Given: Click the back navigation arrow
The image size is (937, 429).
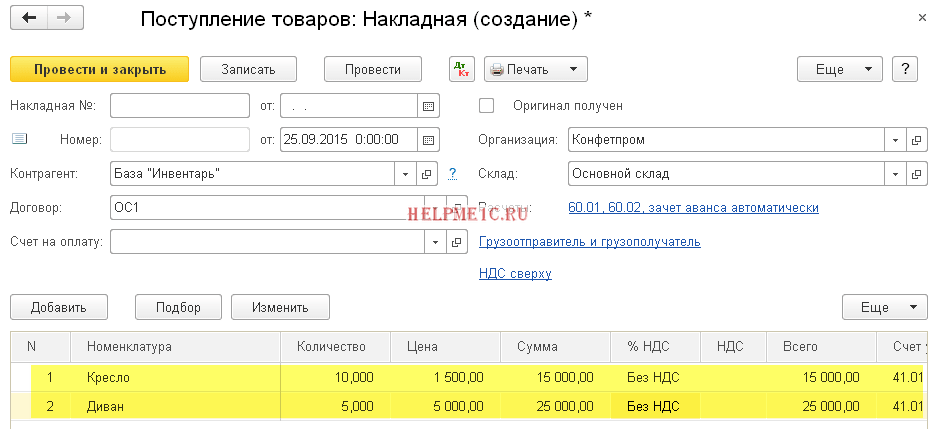Looking at the screenshot, I should click(x=29, y=19).
